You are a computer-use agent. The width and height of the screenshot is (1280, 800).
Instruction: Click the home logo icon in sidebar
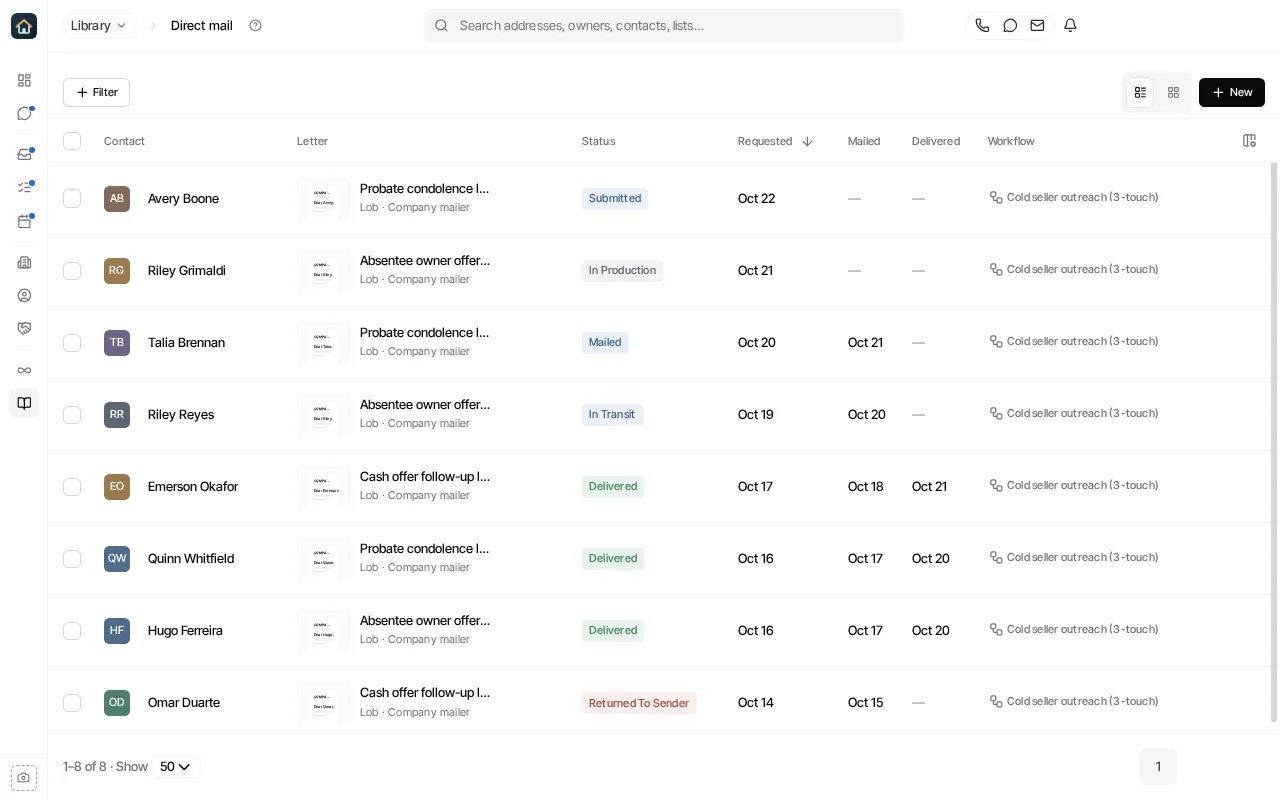click(24, 26)
